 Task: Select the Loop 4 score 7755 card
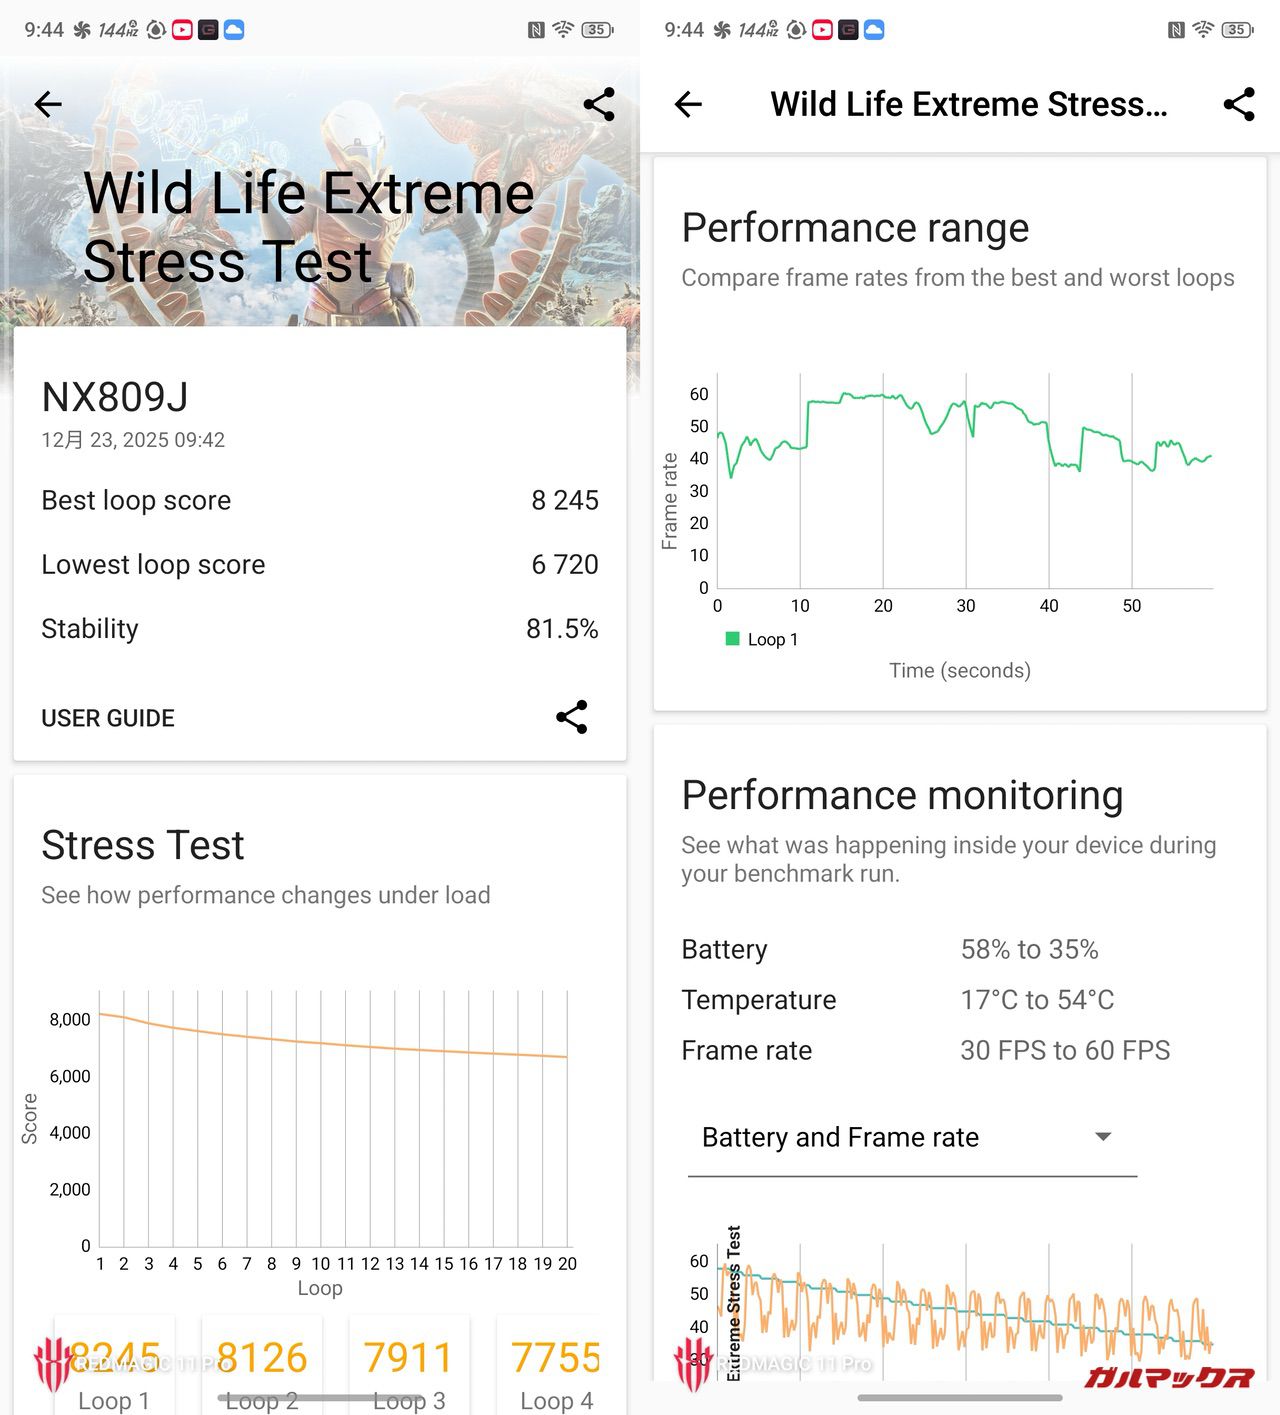click(x=555, y=1370)
